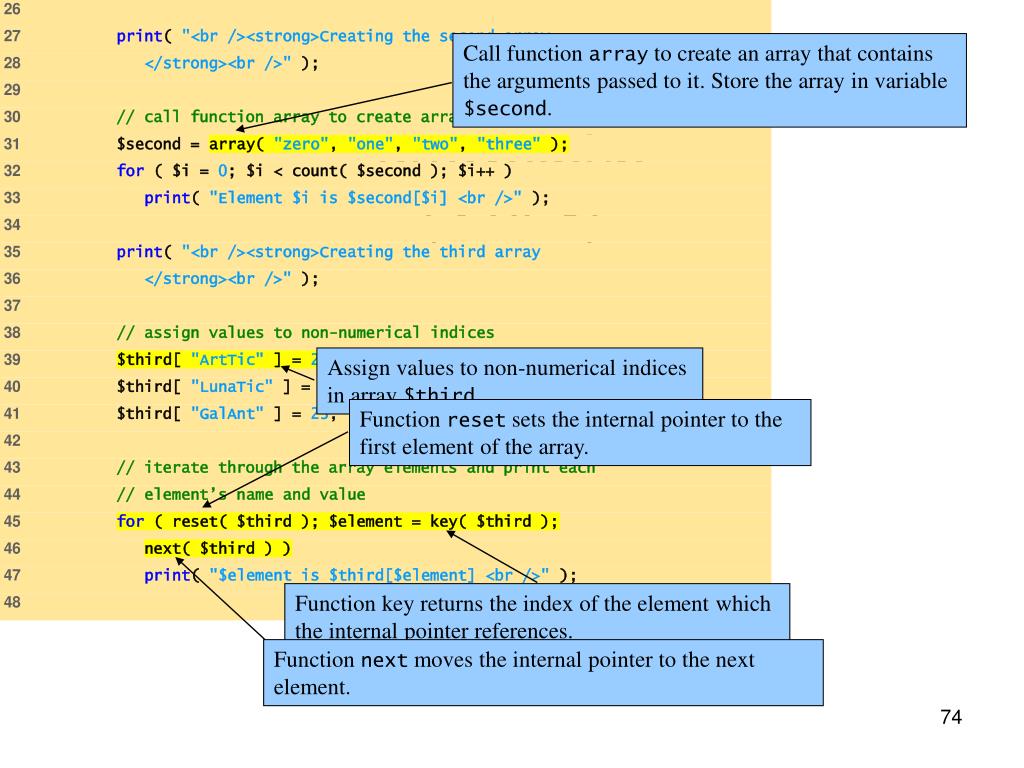Click the 'Creating the third array' text
This screenshot has width=1024, height=768.
430,251
